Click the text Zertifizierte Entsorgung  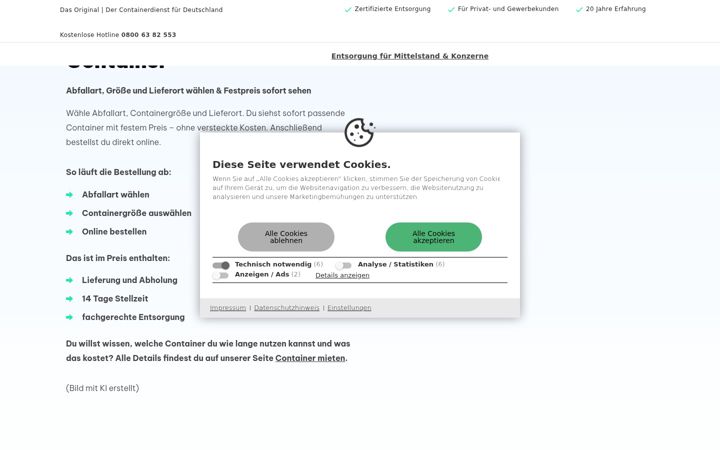393,9
